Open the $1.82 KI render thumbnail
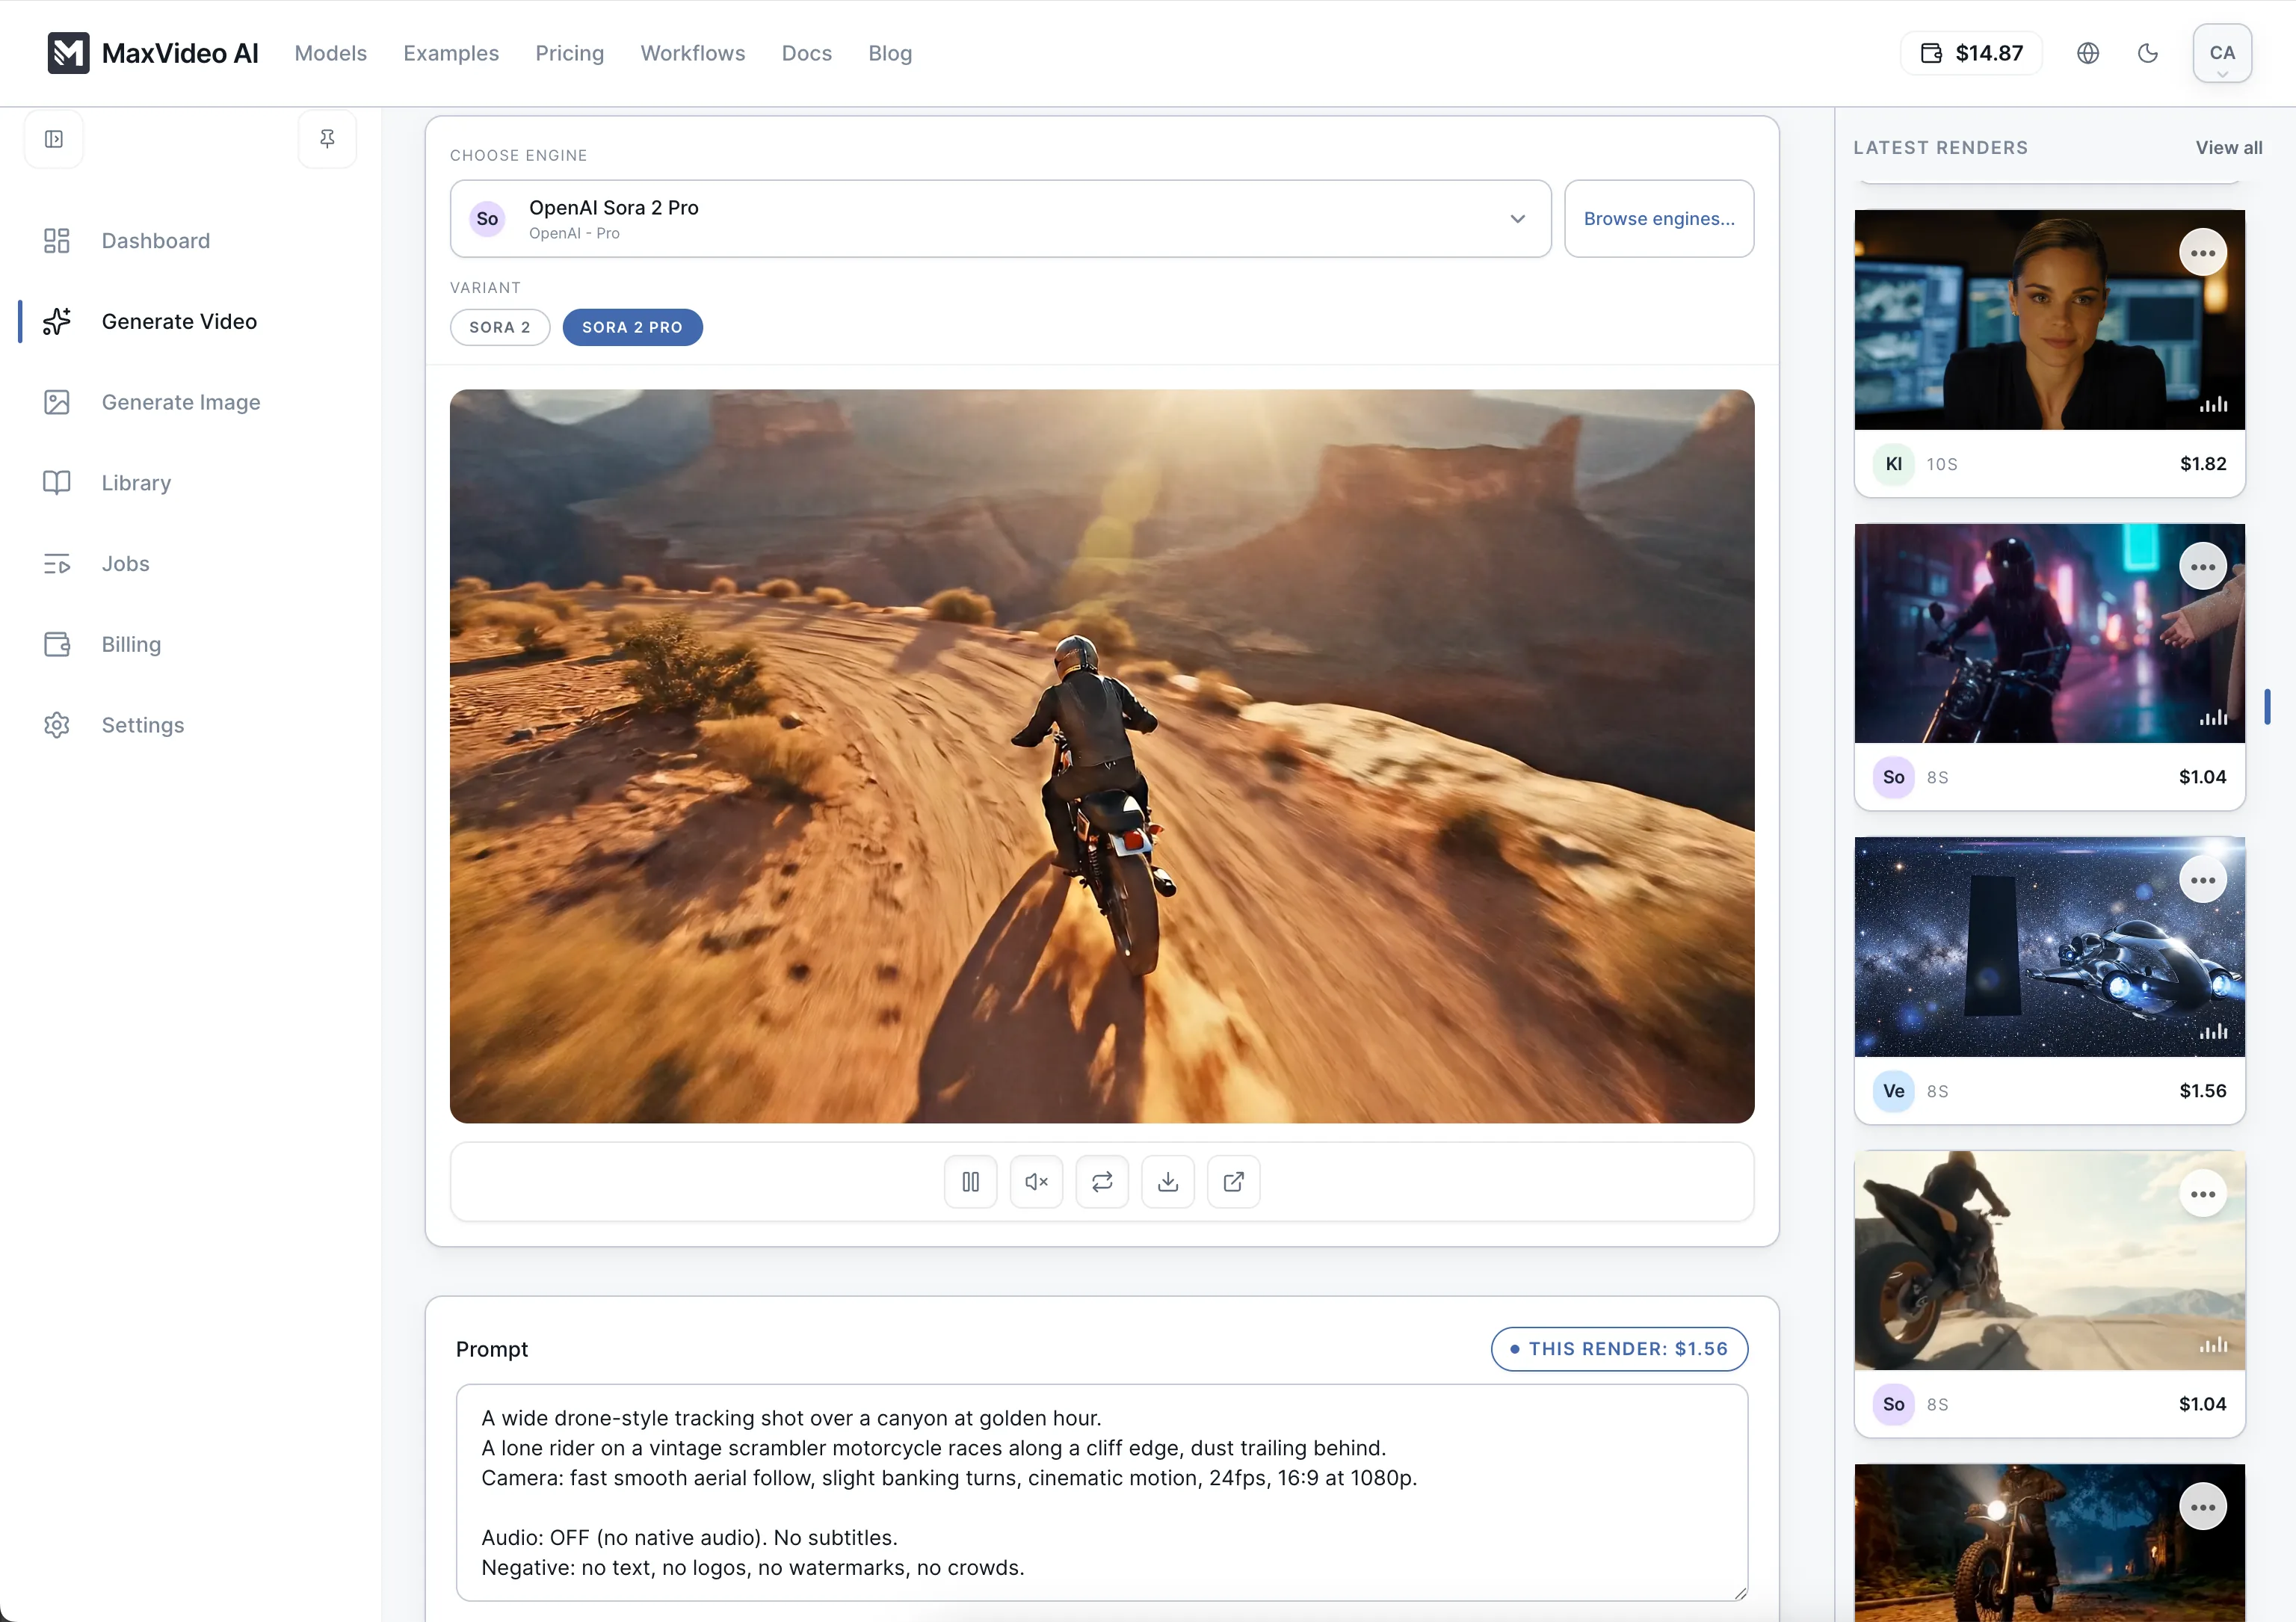Viewport: 2296px width, 1622px height. click(x=2048, y=319)
